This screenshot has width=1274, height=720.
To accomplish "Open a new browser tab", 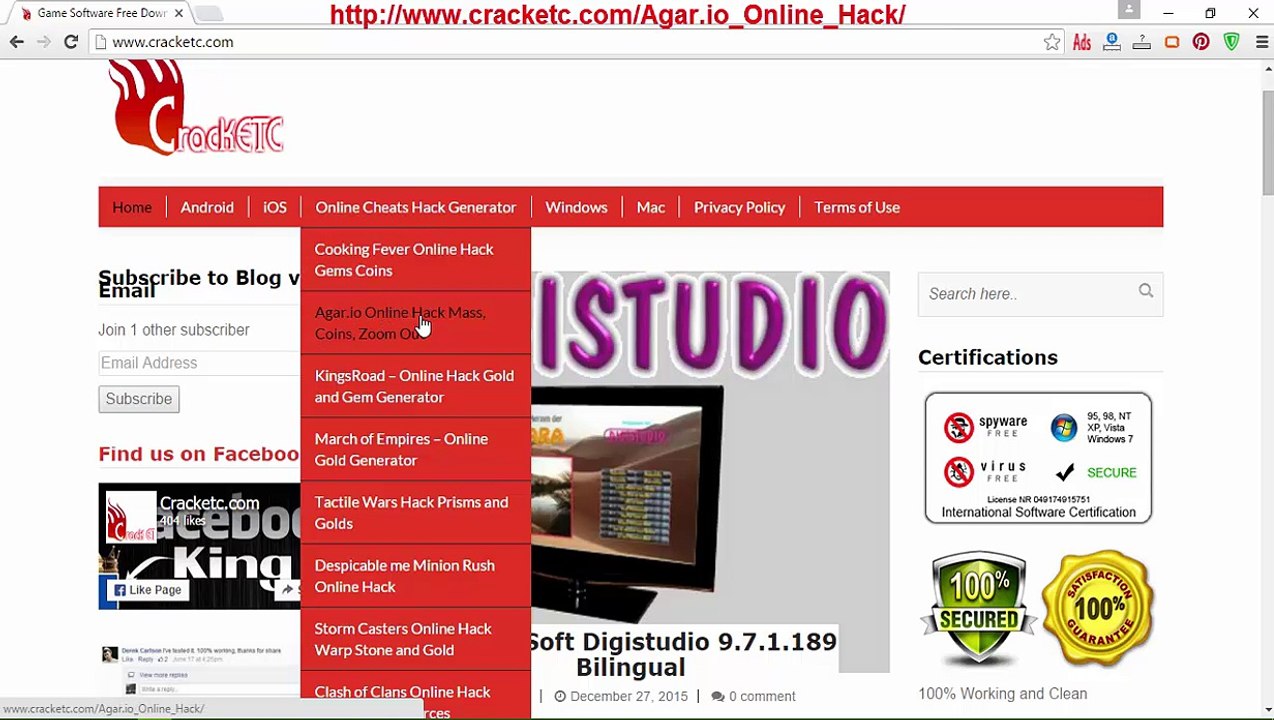I will click(x=208, y=13).
